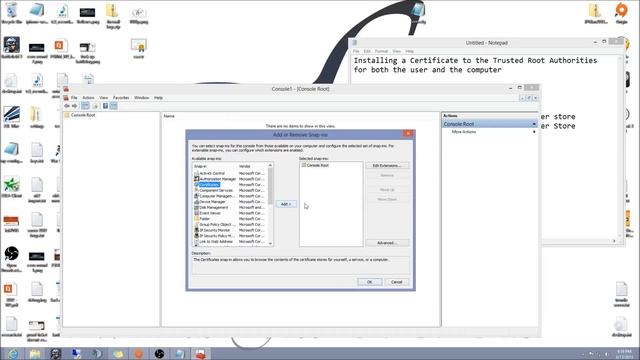Click the Help icon in MMC toolbar

point(105,106)
